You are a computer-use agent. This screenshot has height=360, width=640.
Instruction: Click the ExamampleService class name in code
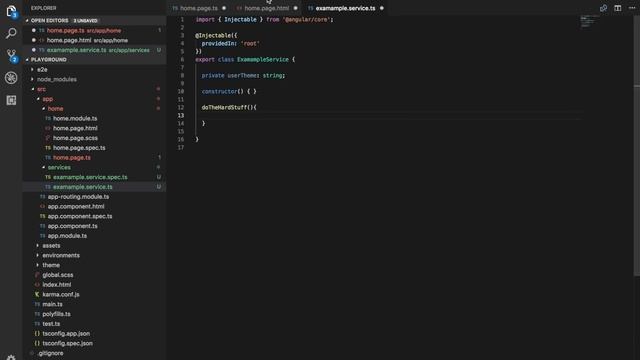[x=262, y=60]
